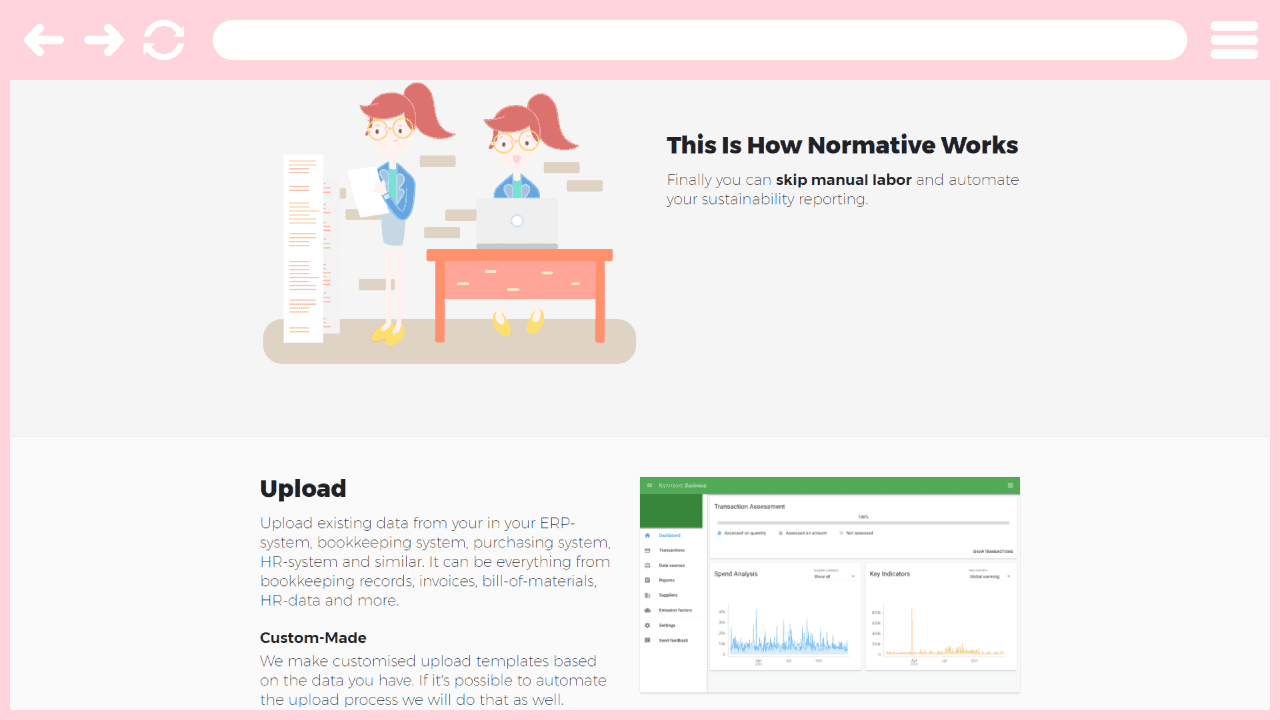Click the SHOW TRANSACTIONS button
The height and width of the screenshot is (720, 1280).
tap(993, 551)
